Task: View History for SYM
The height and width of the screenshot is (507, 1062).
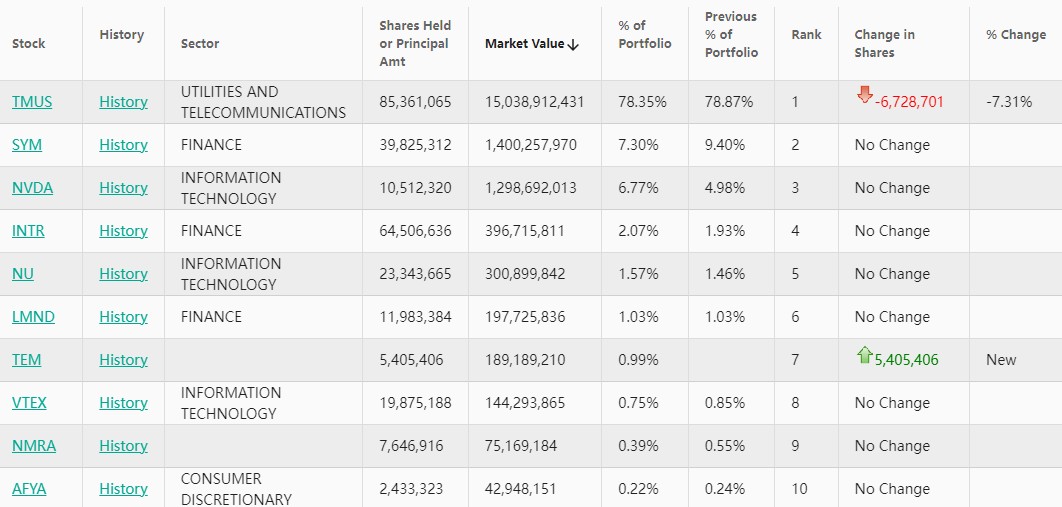Action: 123,145
